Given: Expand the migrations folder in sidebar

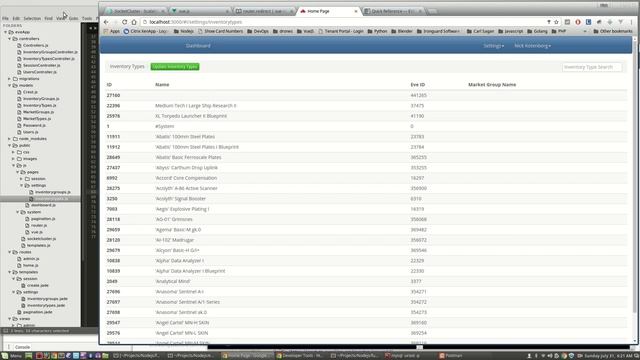Looking at the screenshot, I should [x=10, y=79].
